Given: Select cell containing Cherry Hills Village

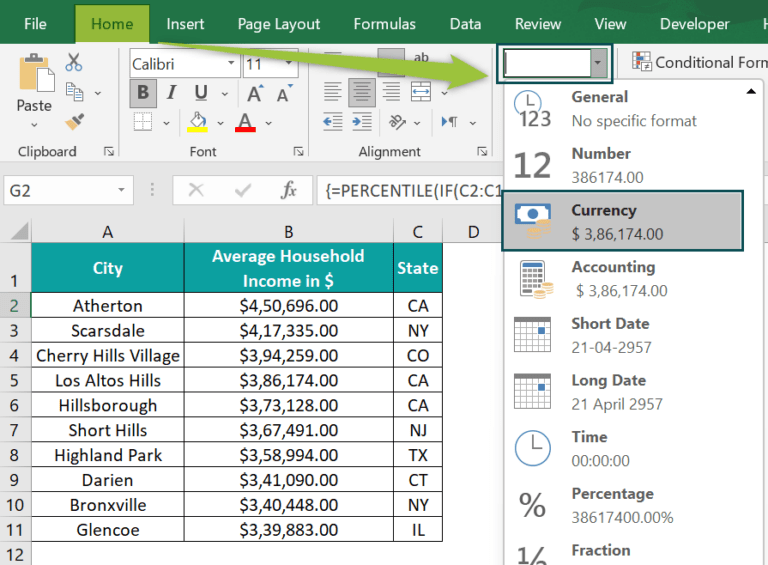Looking at the screenshot, I should 108,355.
